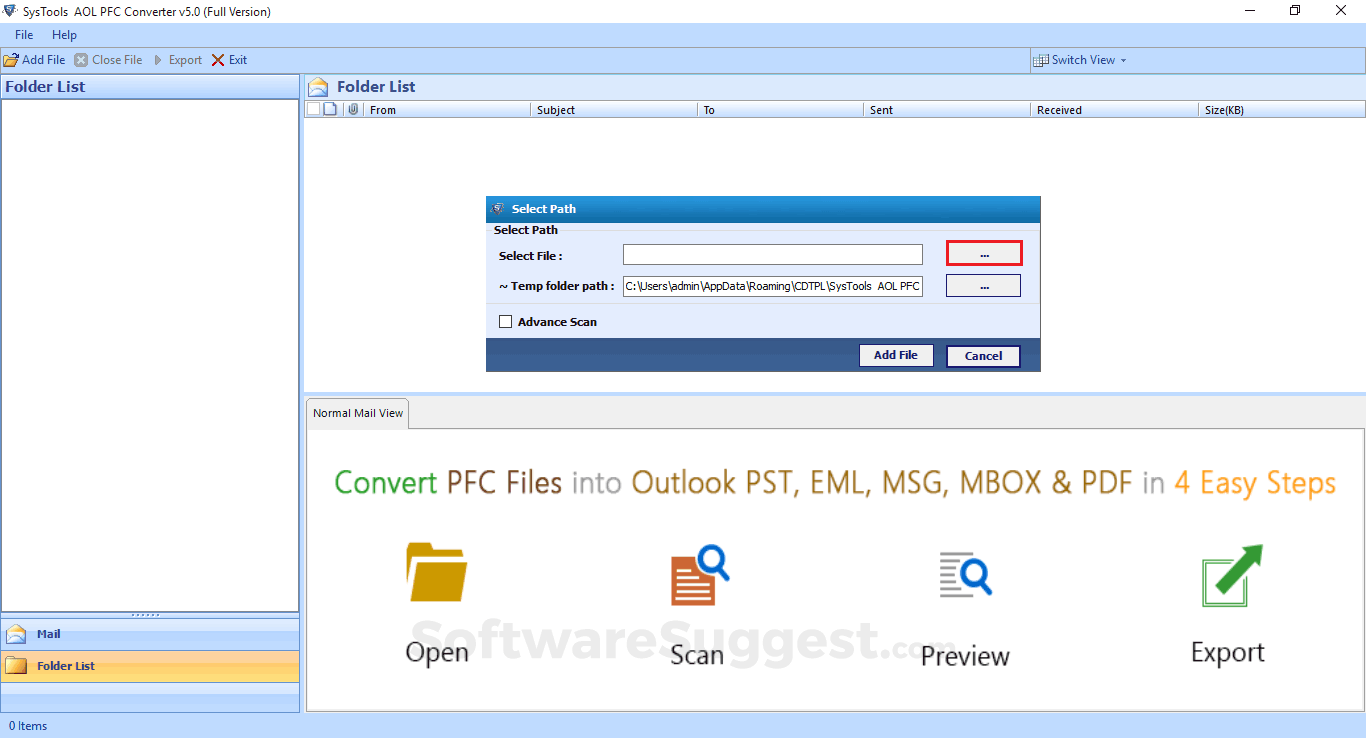Open the Switch View dropdown arrow
Image resolution: width=1366 pixels, height=738 pixels.
coord(1123,60)
